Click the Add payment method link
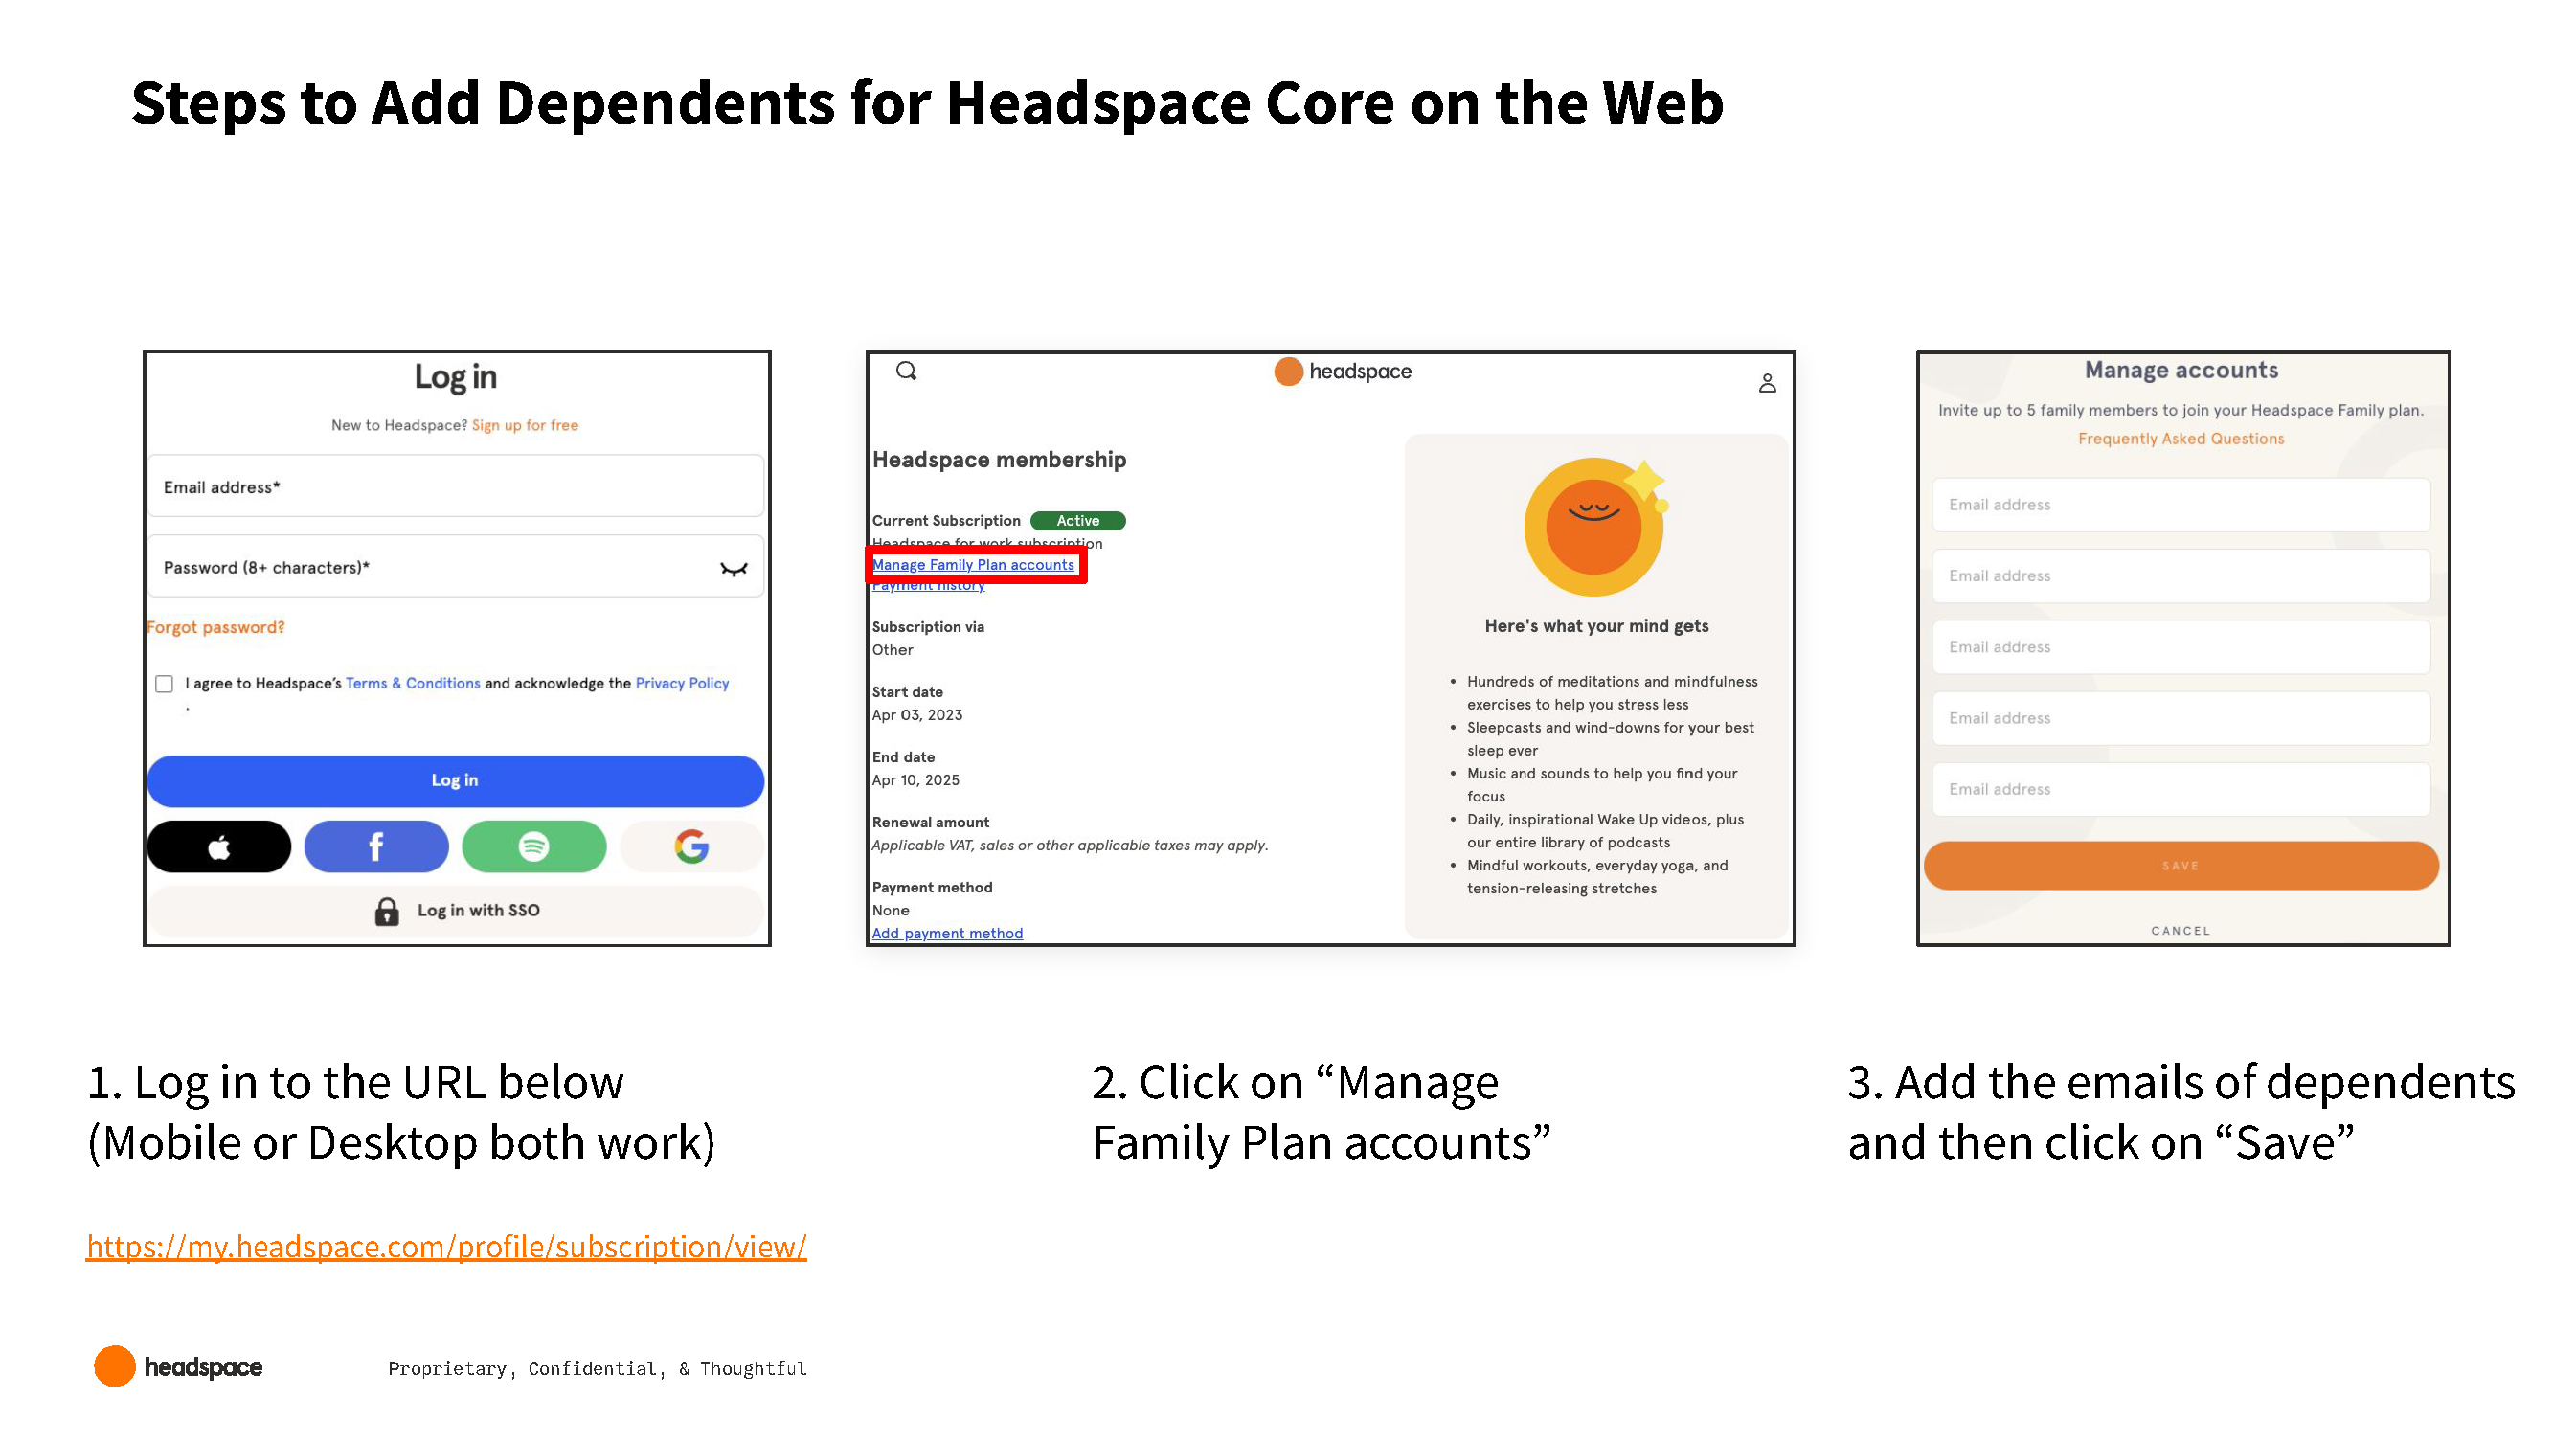This screenshot has width=2576, height=1444. [947, 933]
